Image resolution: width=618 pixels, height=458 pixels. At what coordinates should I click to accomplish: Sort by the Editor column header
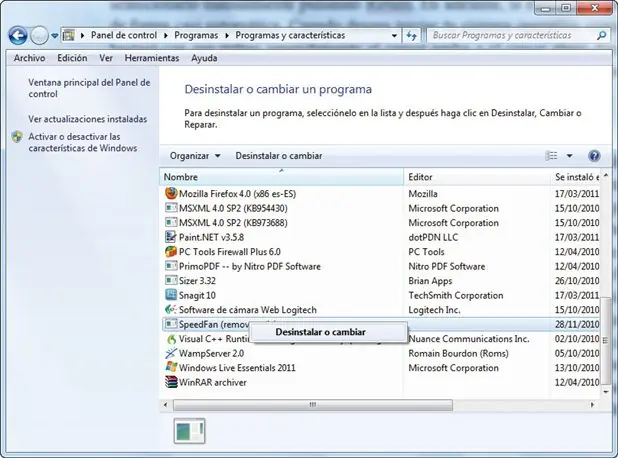click(x=477, y=177)
